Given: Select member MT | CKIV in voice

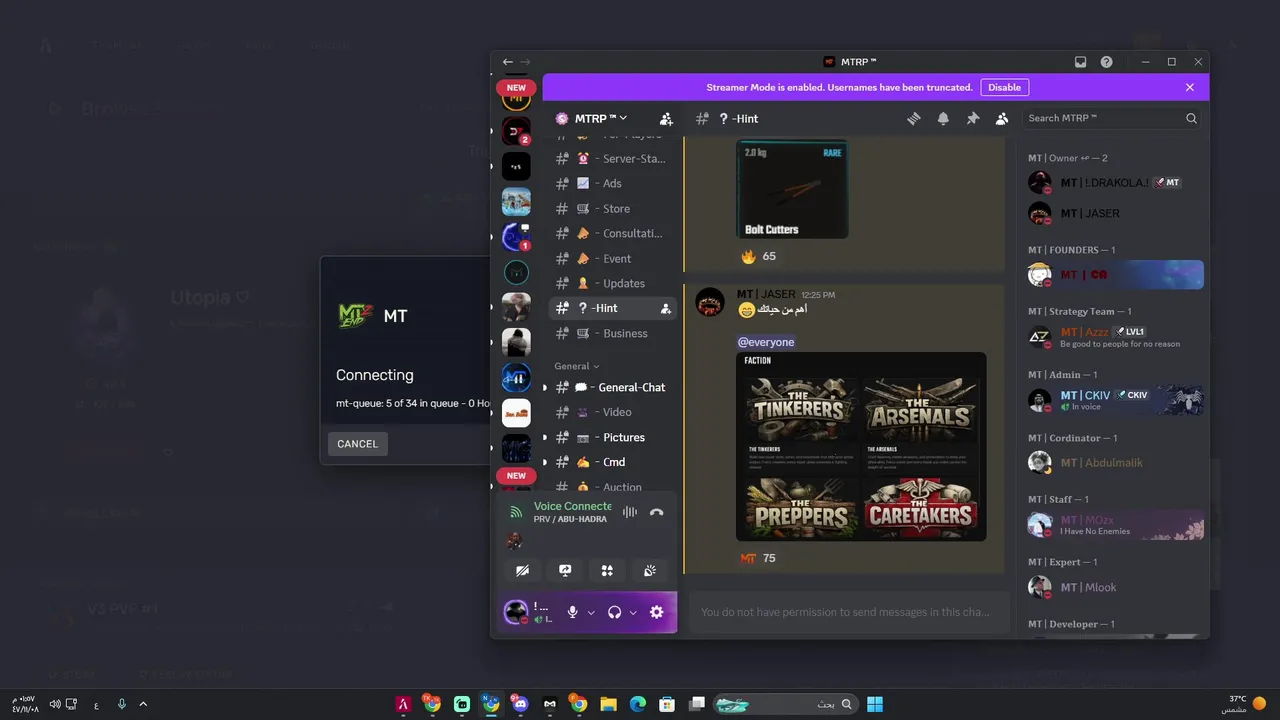Looking at the screenshot, I should tap(1114, 400).
